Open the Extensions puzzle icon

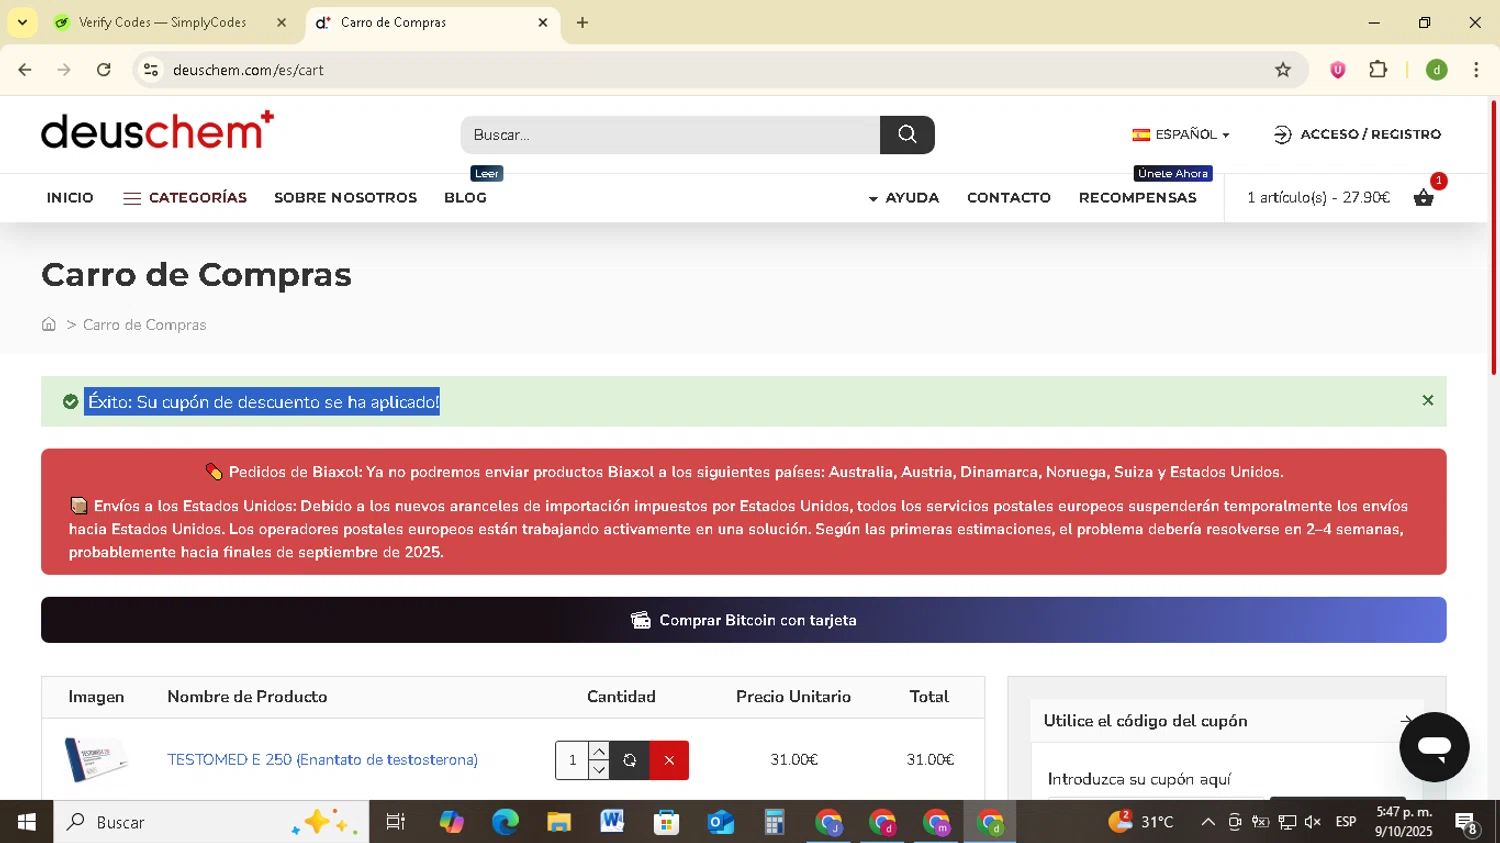[x=1378, y=70]
